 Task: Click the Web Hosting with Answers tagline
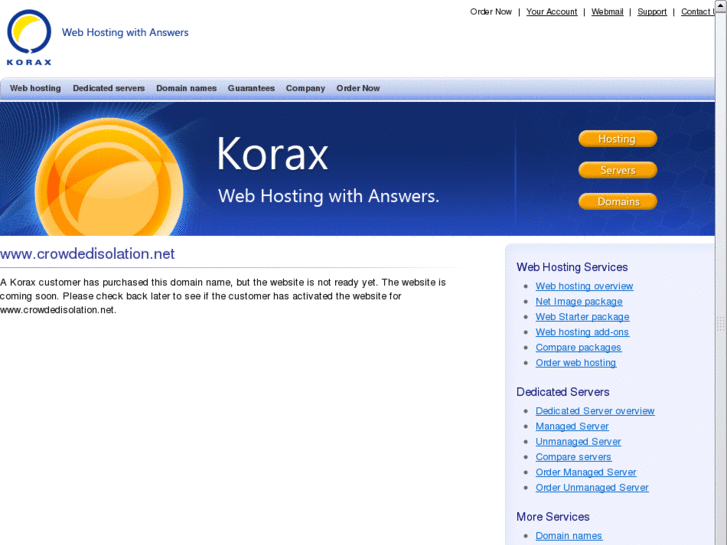point(125,32)
